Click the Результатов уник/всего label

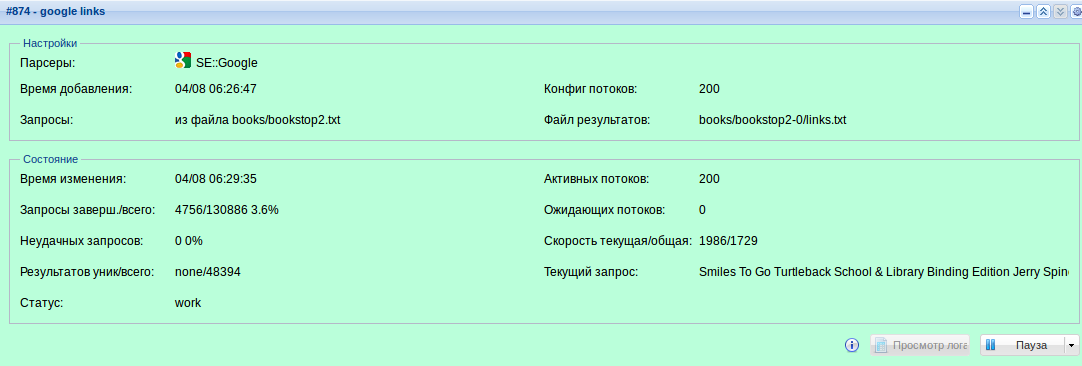point(87,272)
